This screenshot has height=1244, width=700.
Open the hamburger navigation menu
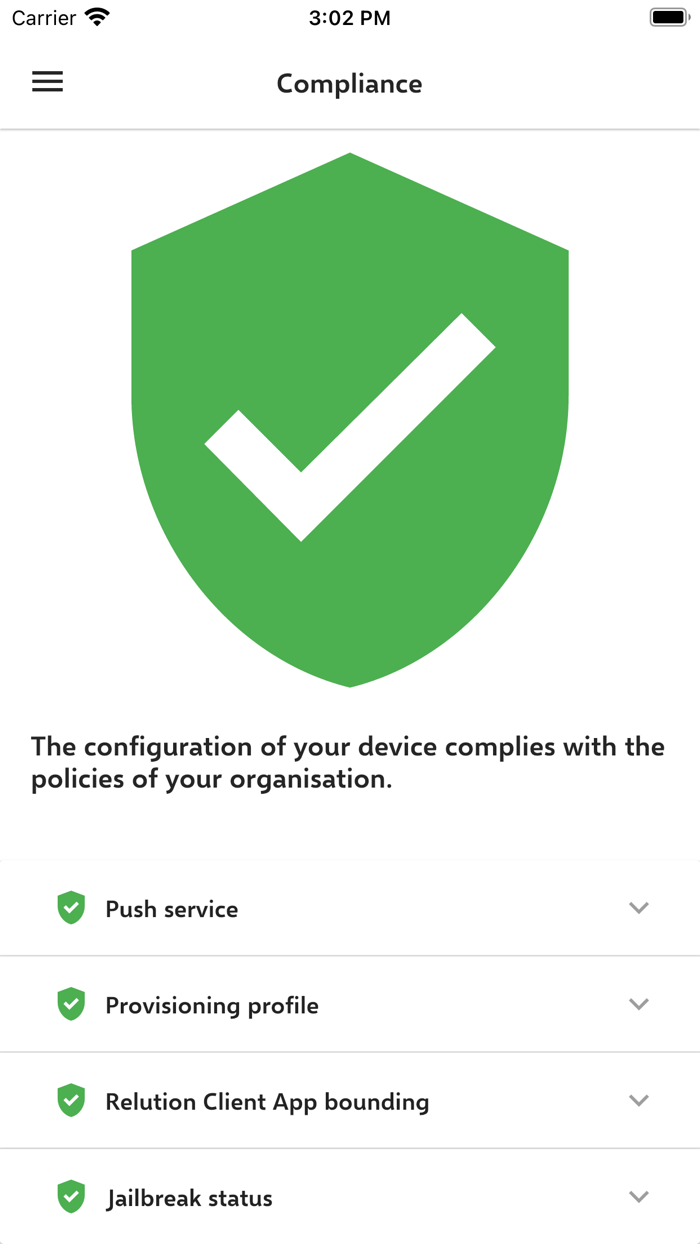click(x=47, y=82)
